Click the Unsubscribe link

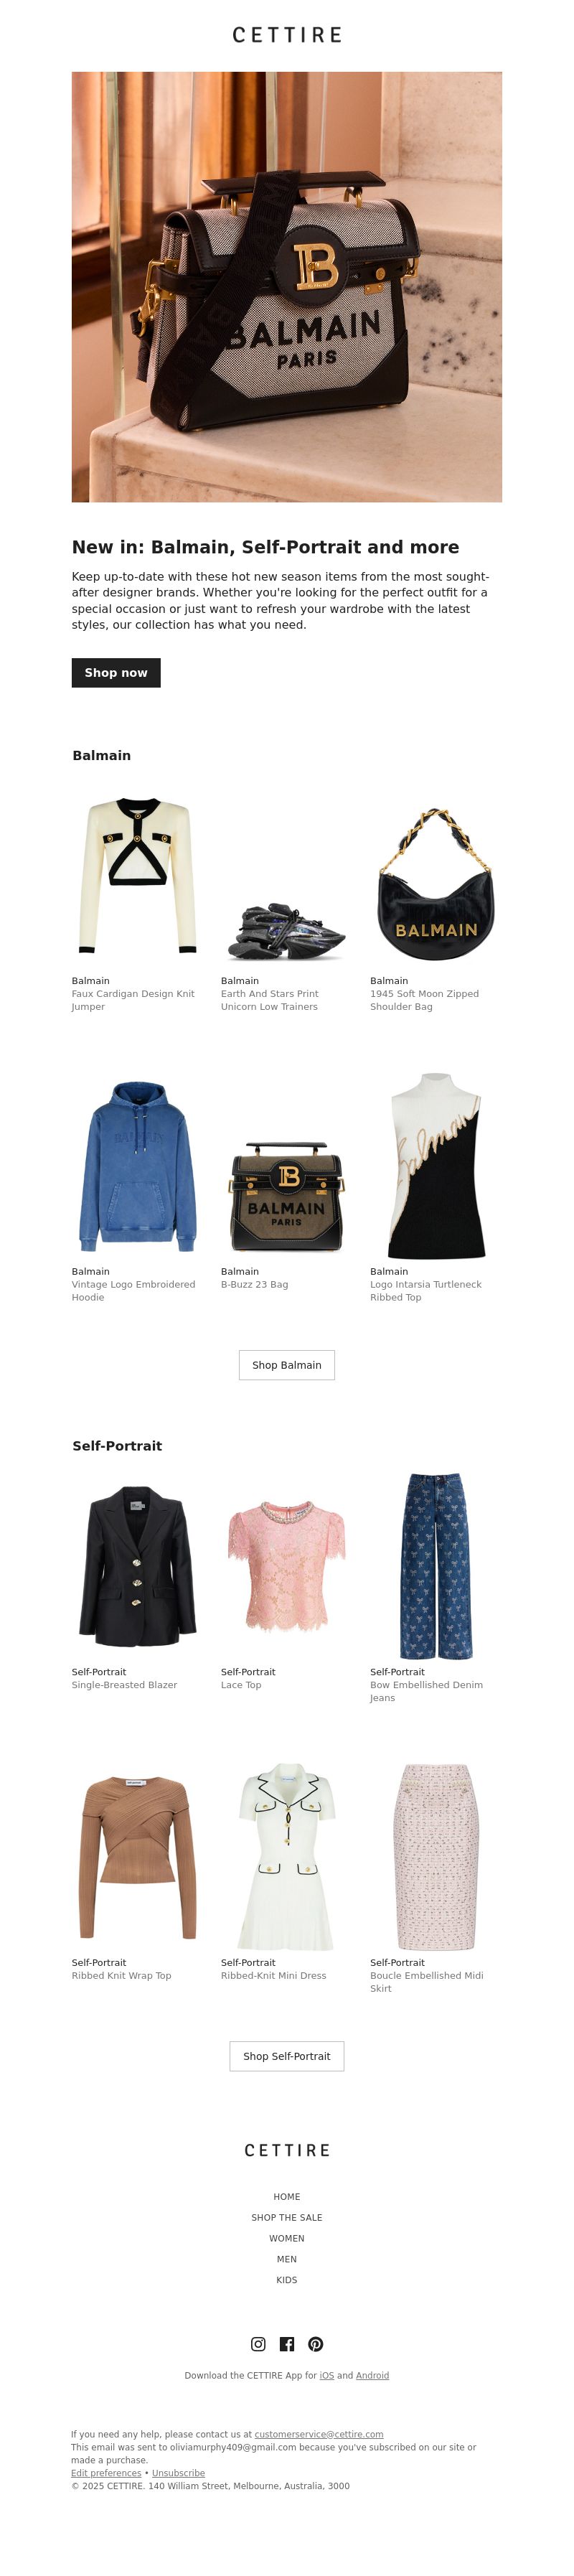[x=178, y=2472]
